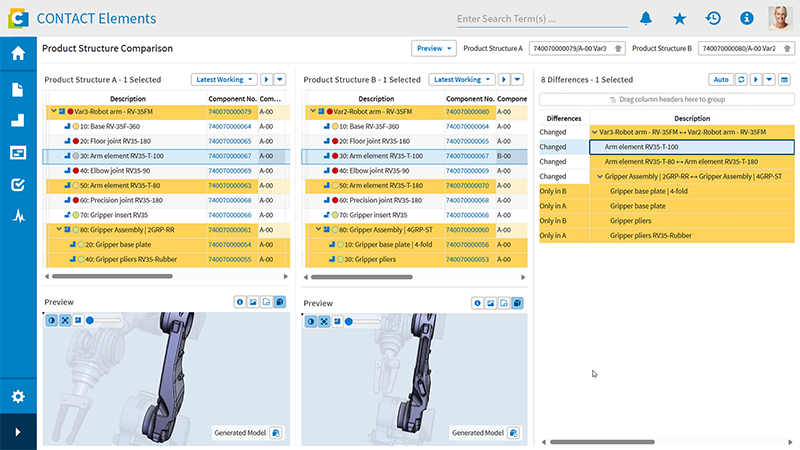
Task: Open component number 740070000079 link
Action: (230, 111)
